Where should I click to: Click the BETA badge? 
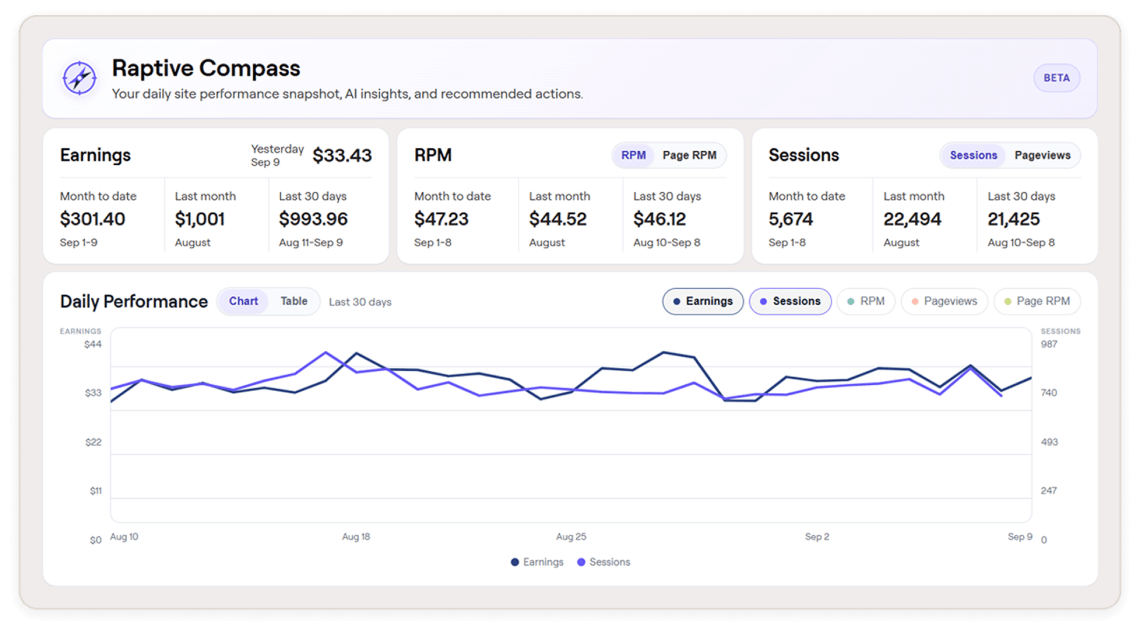coord(1056,78)
